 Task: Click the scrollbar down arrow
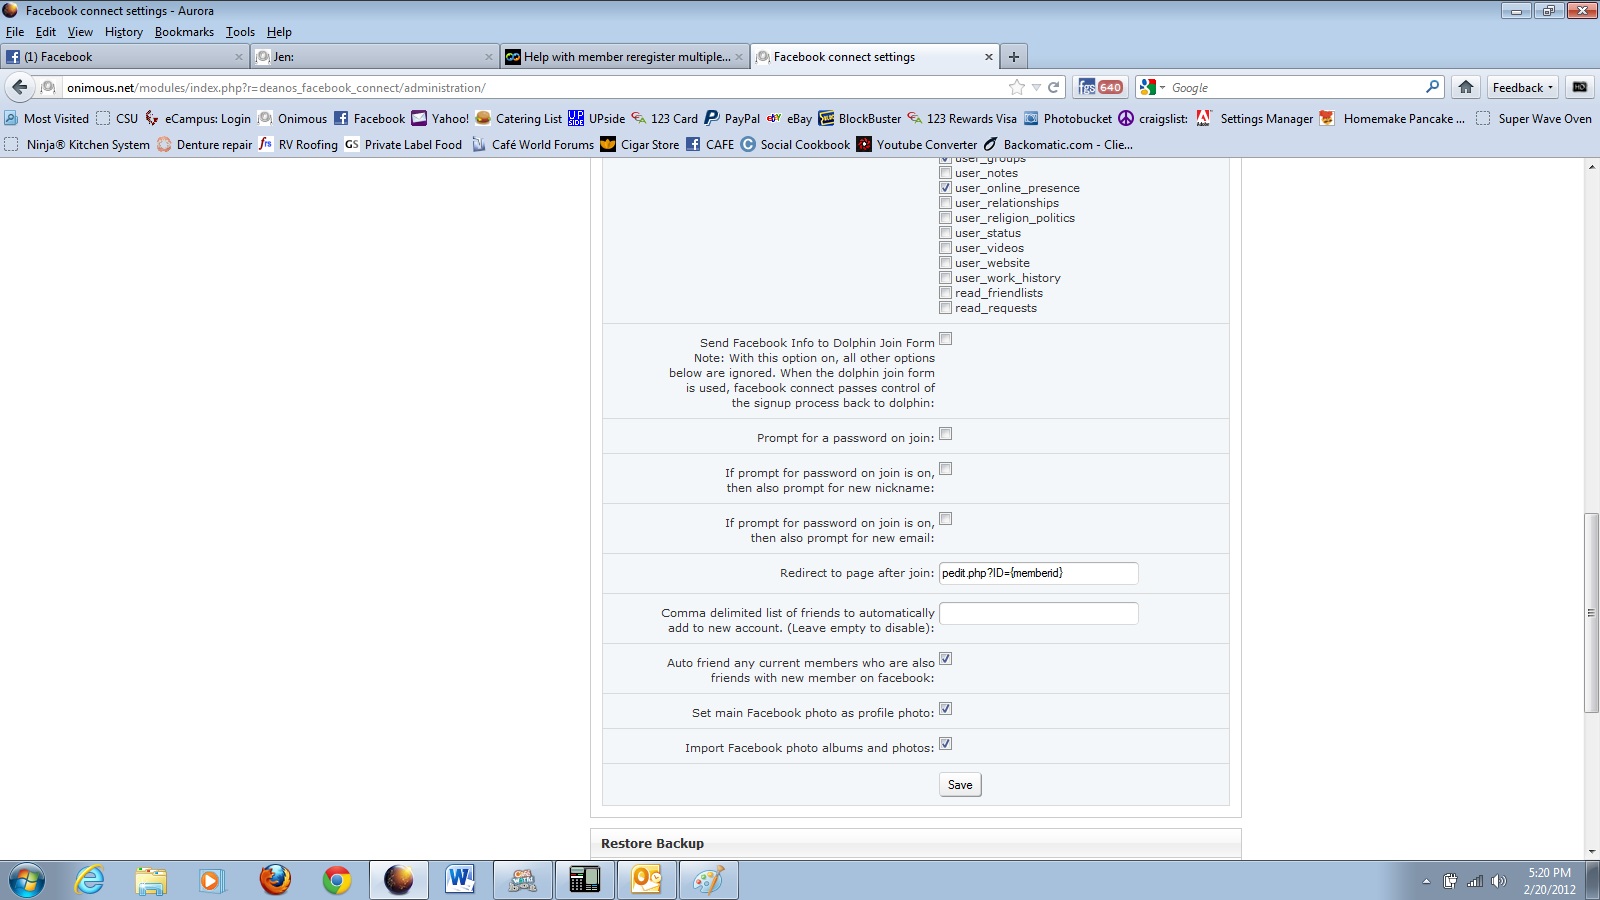pyautogui.click(x=1591, y=851)
